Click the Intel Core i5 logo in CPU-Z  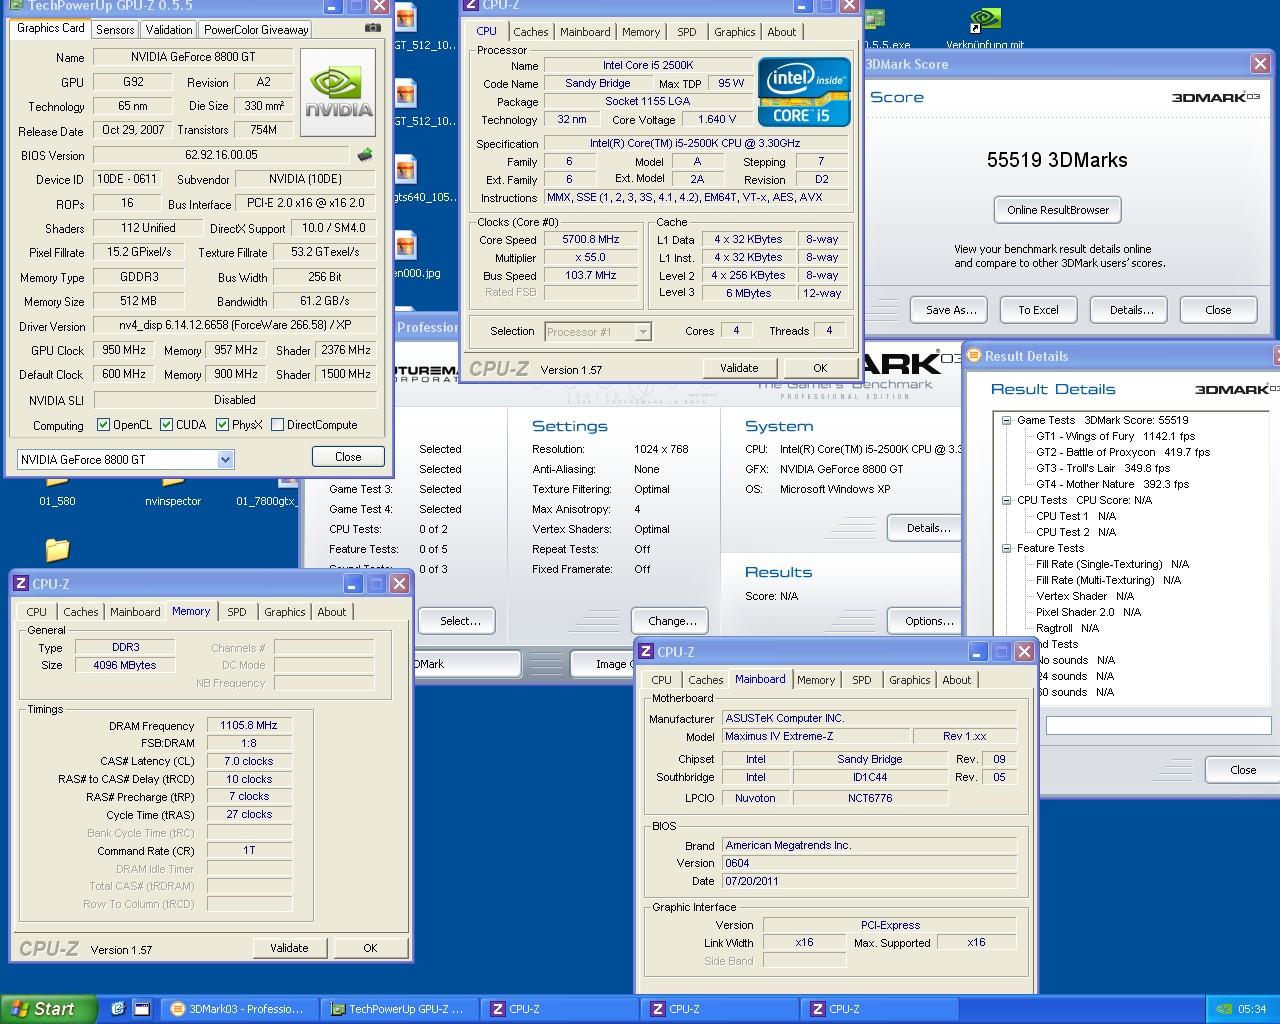click(x=804, y=92)
